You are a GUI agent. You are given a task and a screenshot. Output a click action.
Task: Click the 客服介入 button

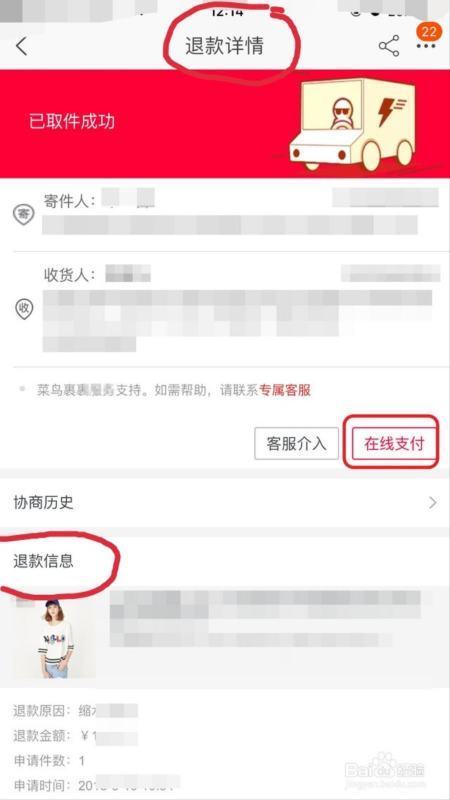[296, 443]
